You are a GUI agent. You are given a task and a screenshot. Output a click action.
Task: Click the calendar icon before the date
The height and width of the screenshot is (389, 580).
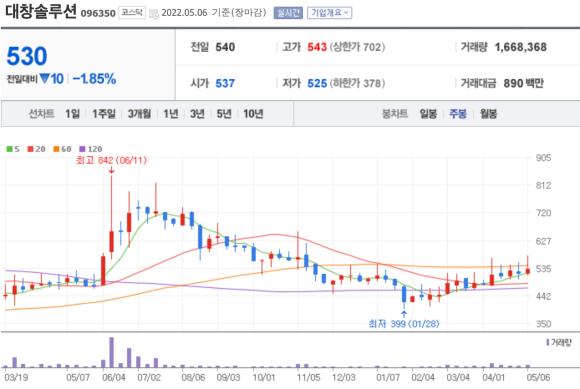pos(154,14)
